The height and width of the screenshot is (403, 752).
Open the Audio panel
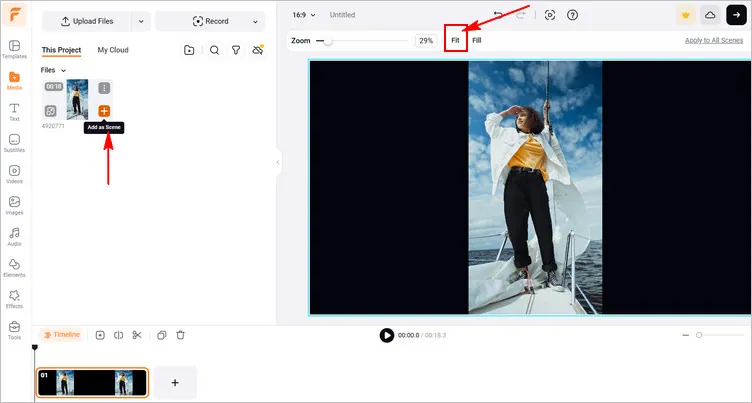pyautogui.click(x=14, y=237)
